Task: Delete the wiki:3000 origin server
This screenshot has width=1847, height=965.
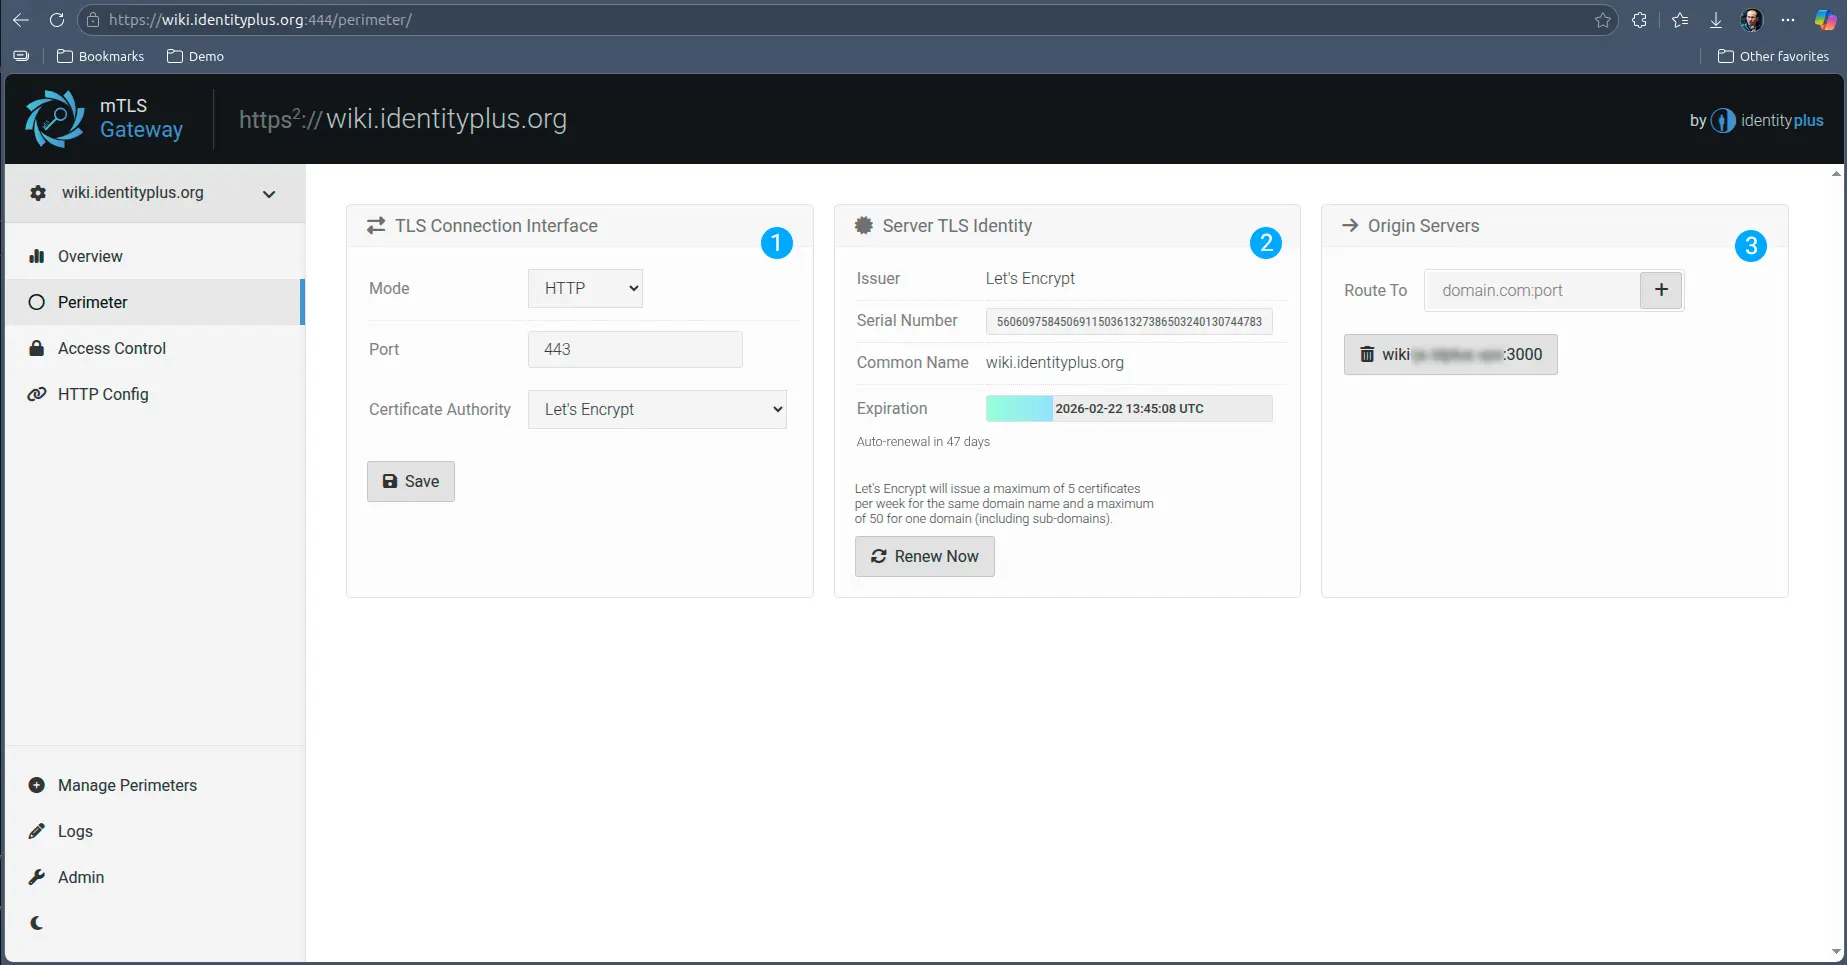Action: [1367, 354]
